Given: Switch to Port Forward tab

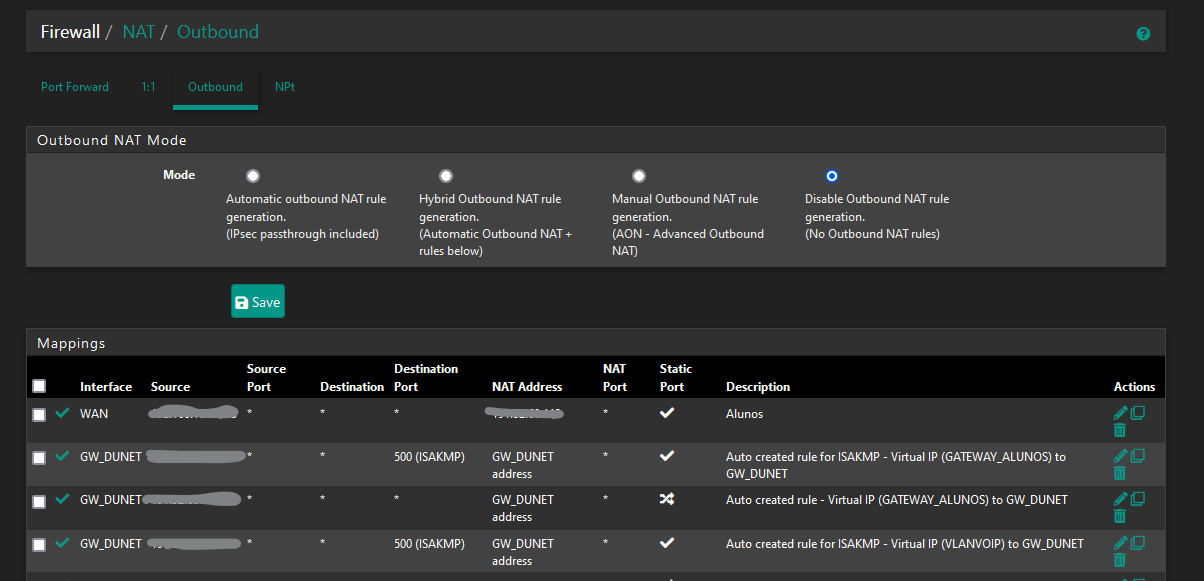Looking at the screenshot, I should point(75,87).
